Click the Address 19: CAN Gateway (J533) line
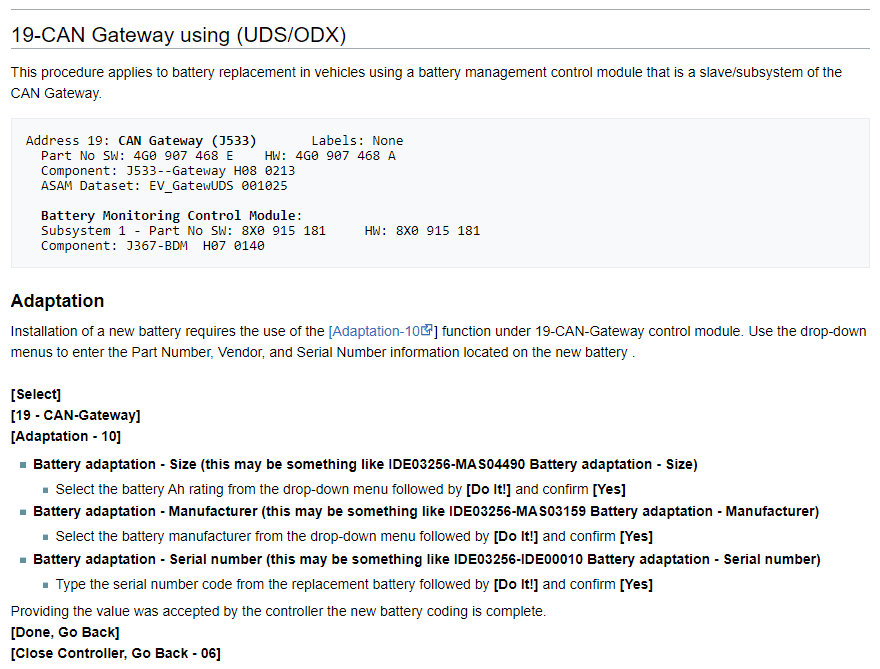 coord(141,141)
